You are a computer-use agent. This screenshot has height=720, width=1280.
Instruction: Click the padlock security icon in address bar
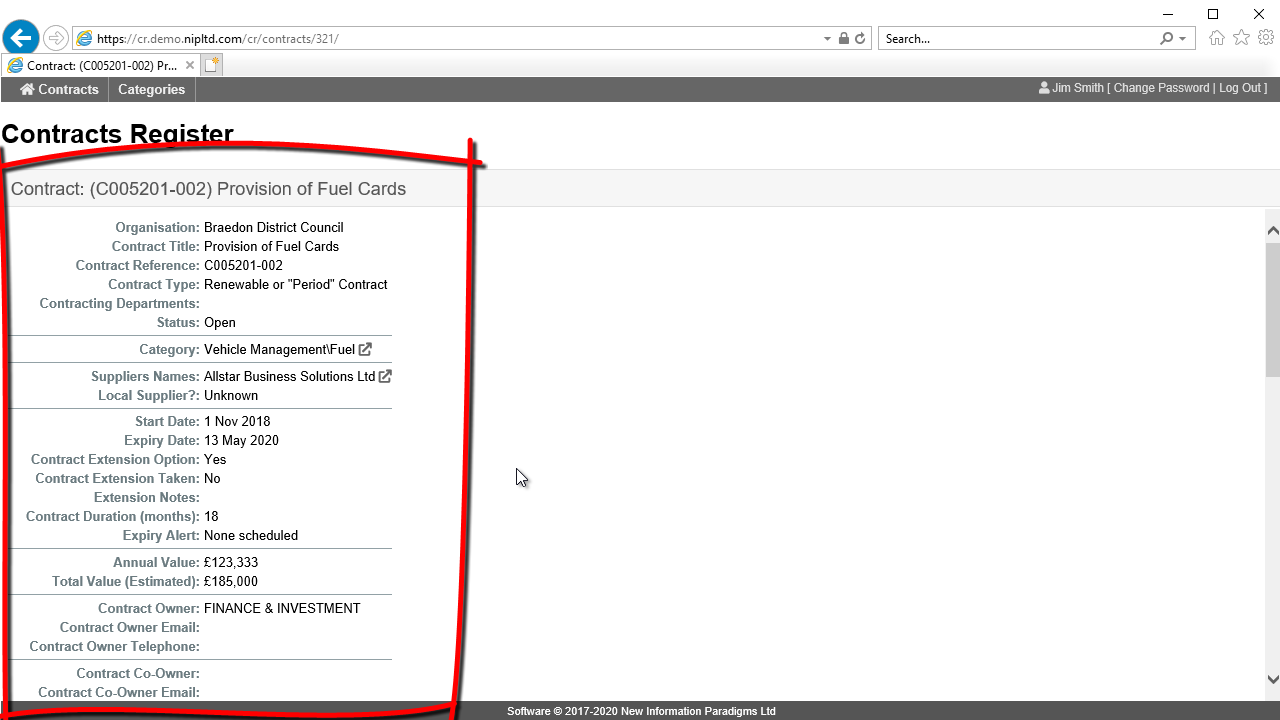point(844,39)
